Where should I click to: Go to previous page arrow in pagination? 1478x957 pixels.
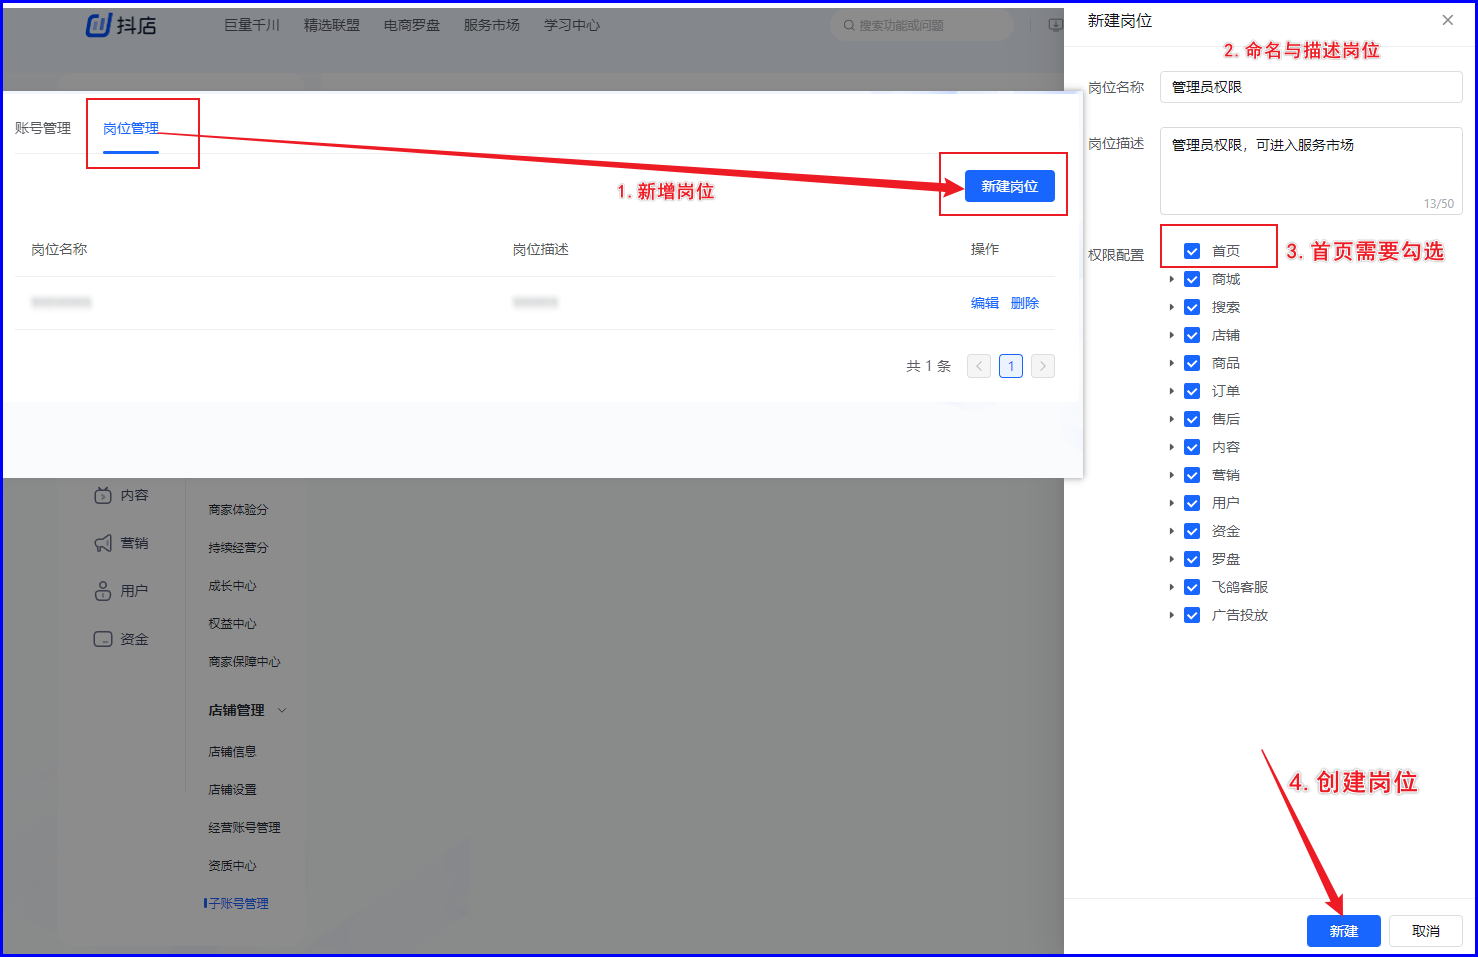click(979, 366)
